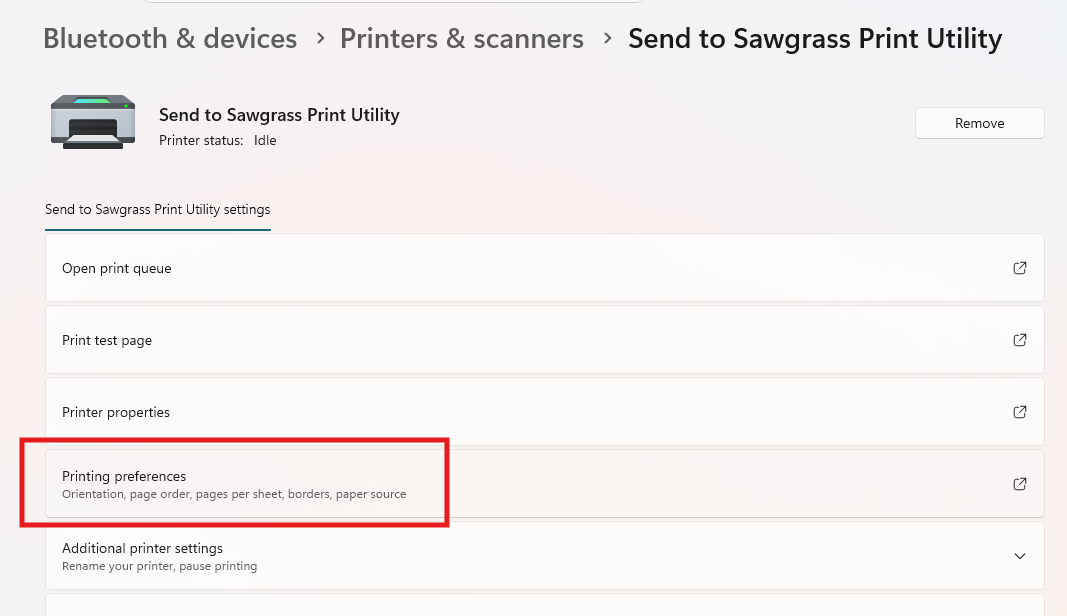This screenshot has height=616, width=1067.
Task: Navigate to Printers & scanners breadcrumb
Action: click(461, 39)
